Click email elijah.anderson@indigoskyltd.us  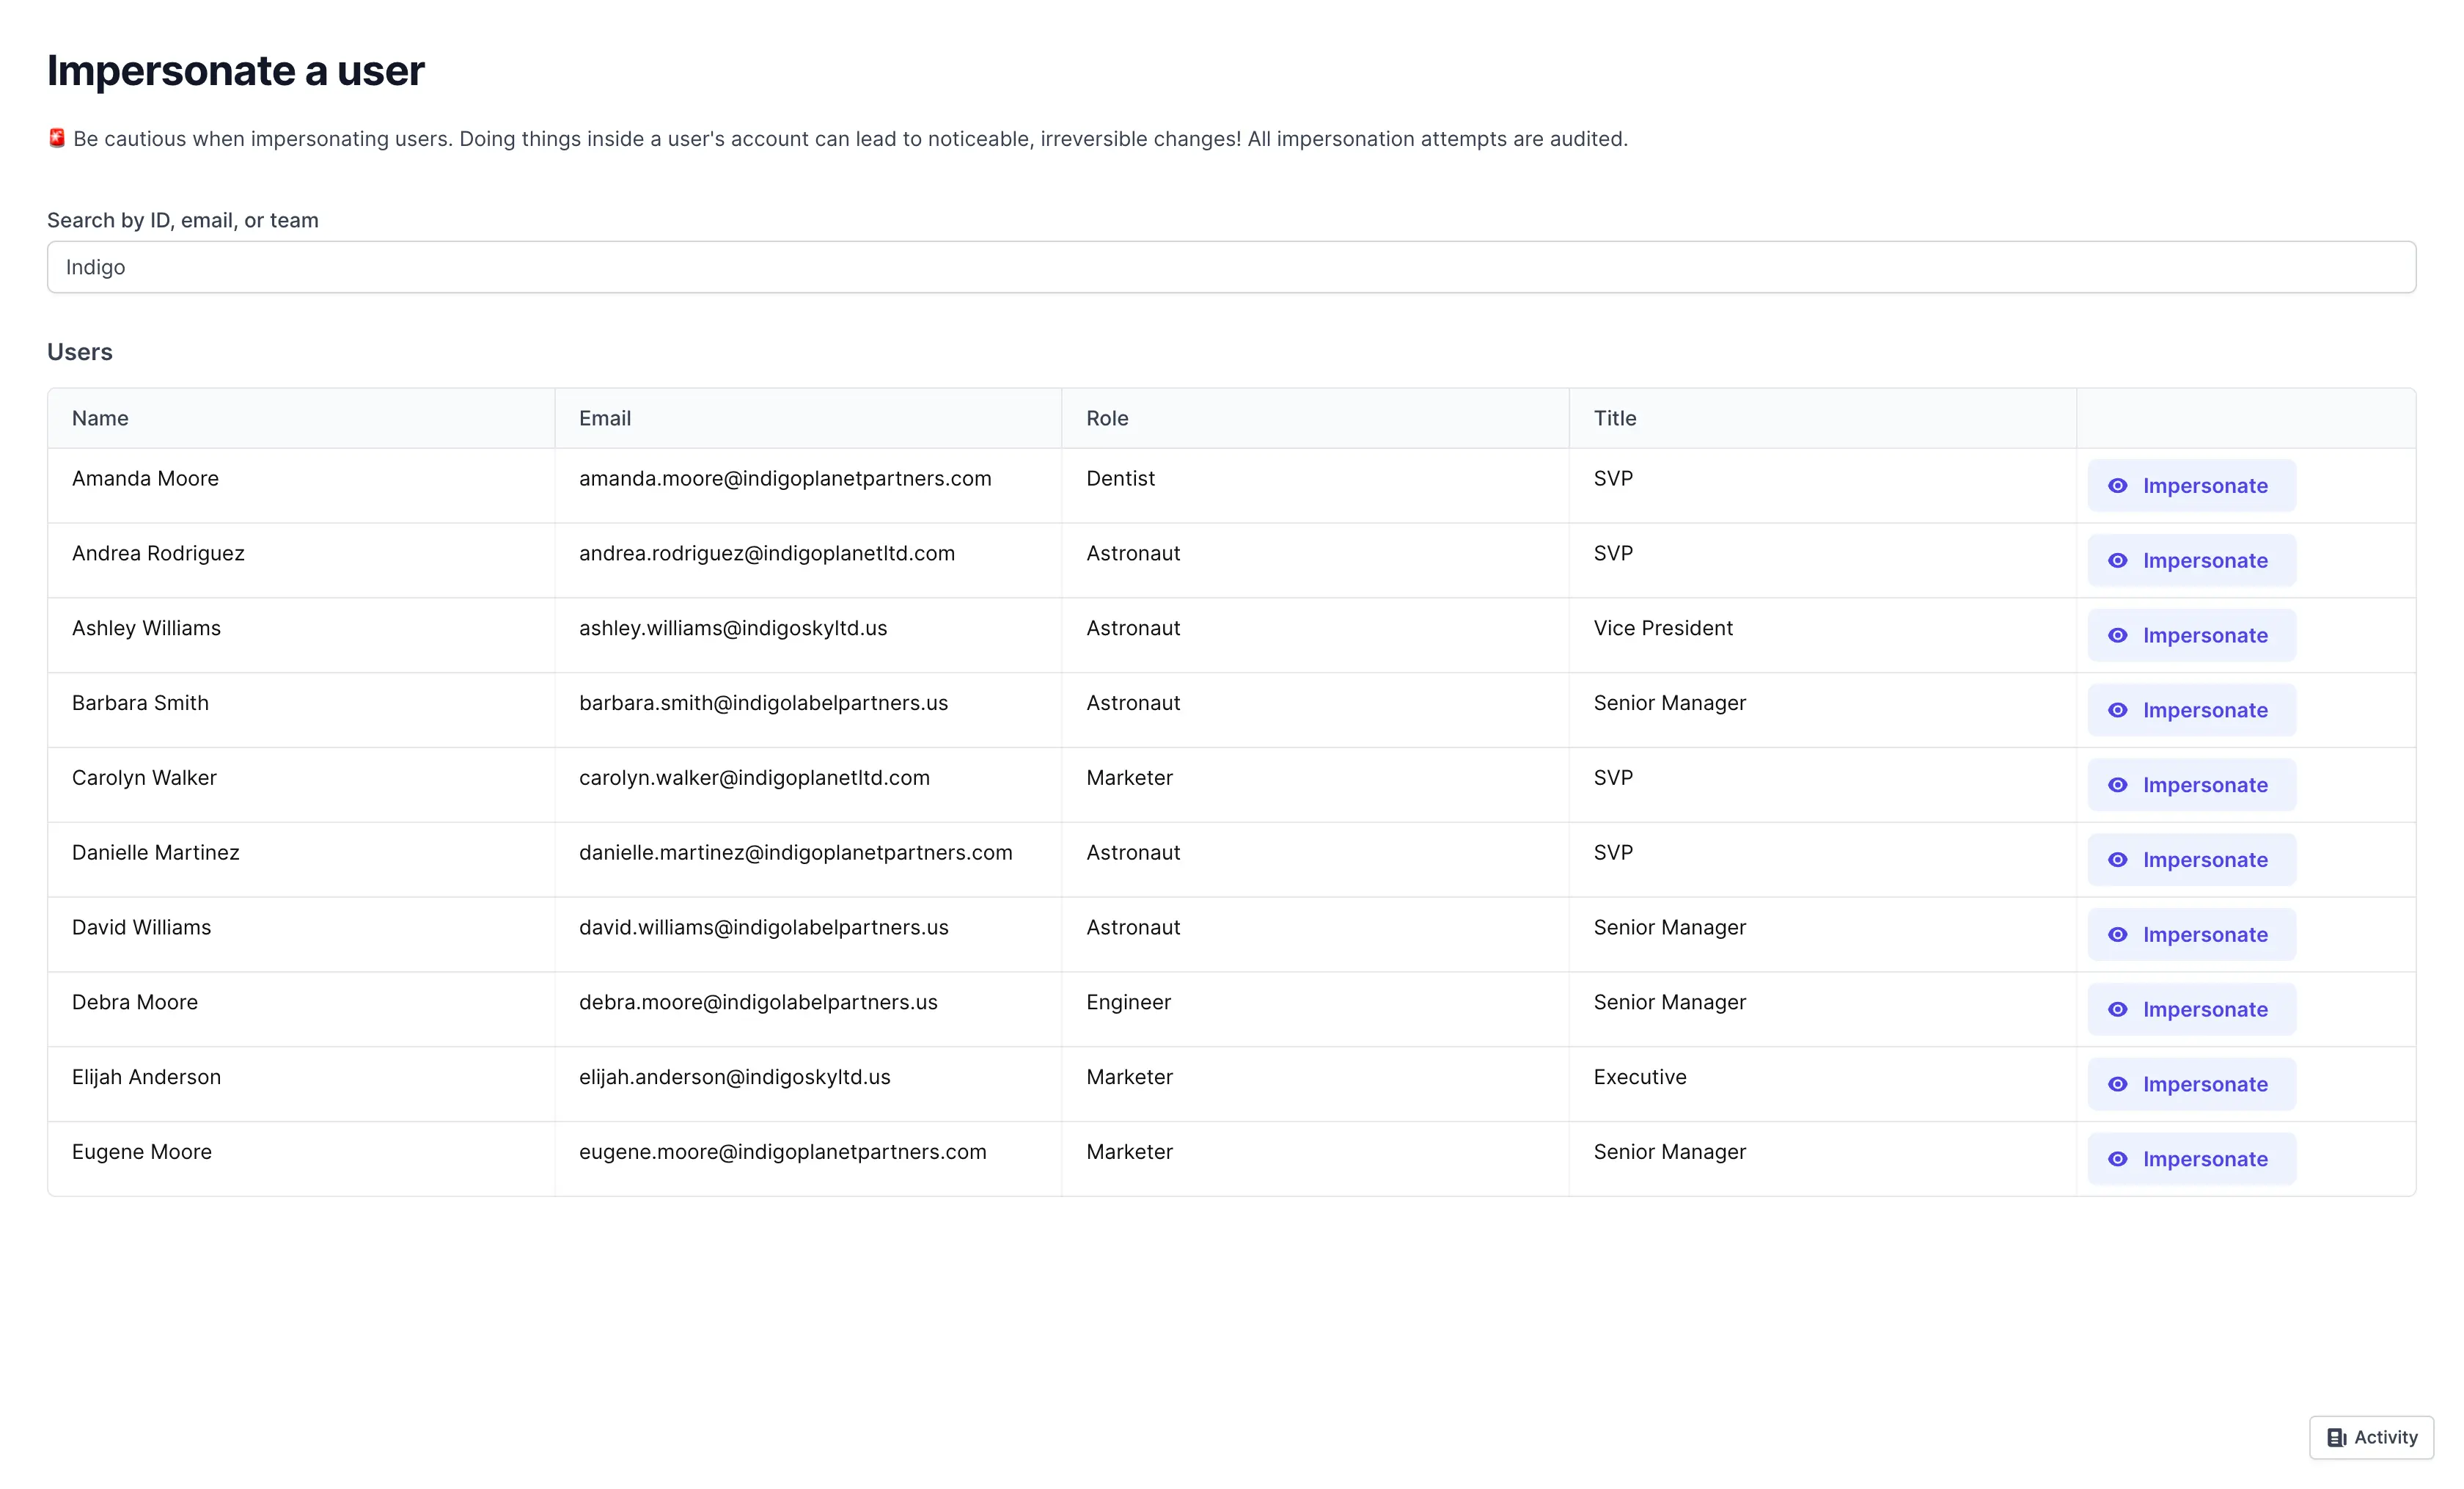pos(735,1077)
